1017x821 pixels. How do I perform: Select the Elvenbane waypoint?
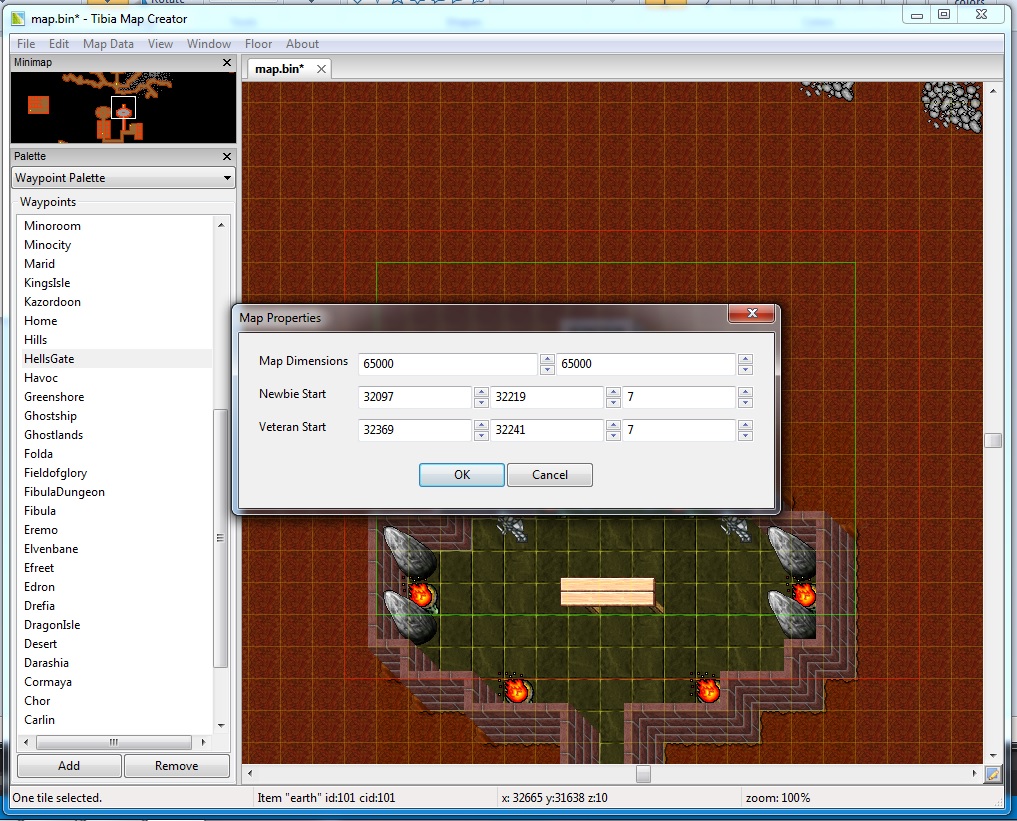[x=51, y=549]
